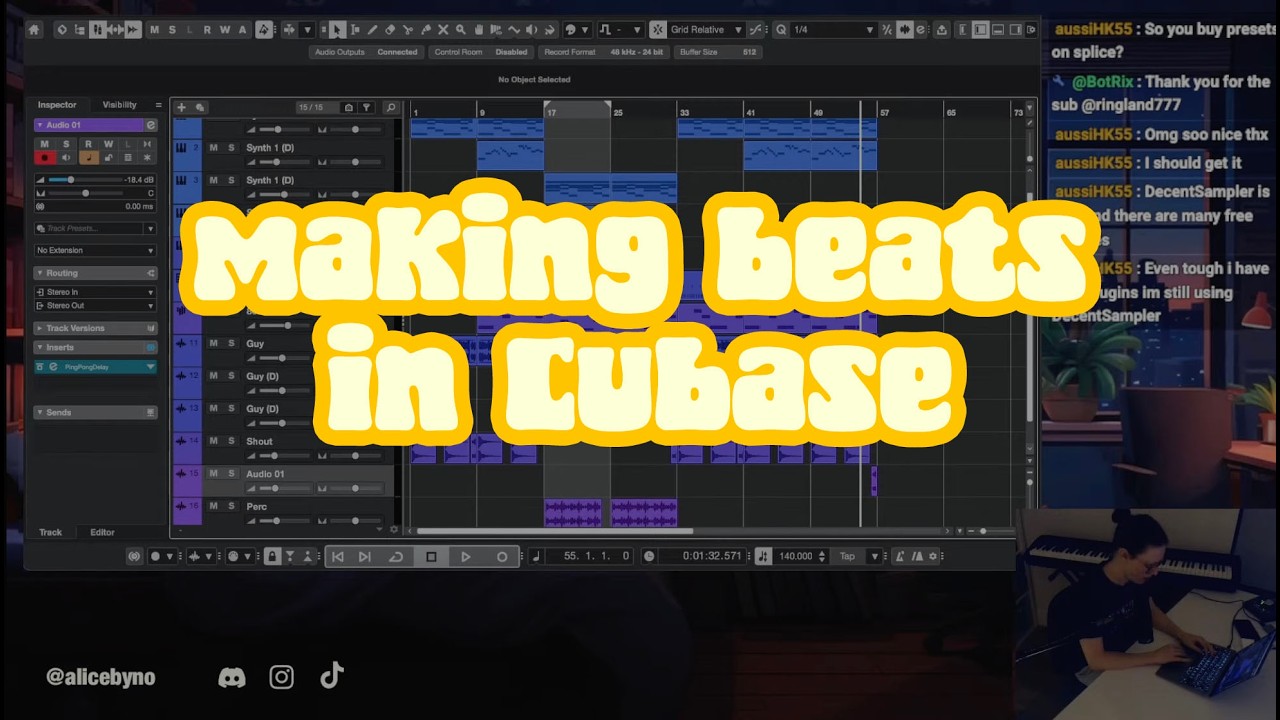Click bar 33 on the timeline ruler
1280x720 pixels.
tap(684, 113)
